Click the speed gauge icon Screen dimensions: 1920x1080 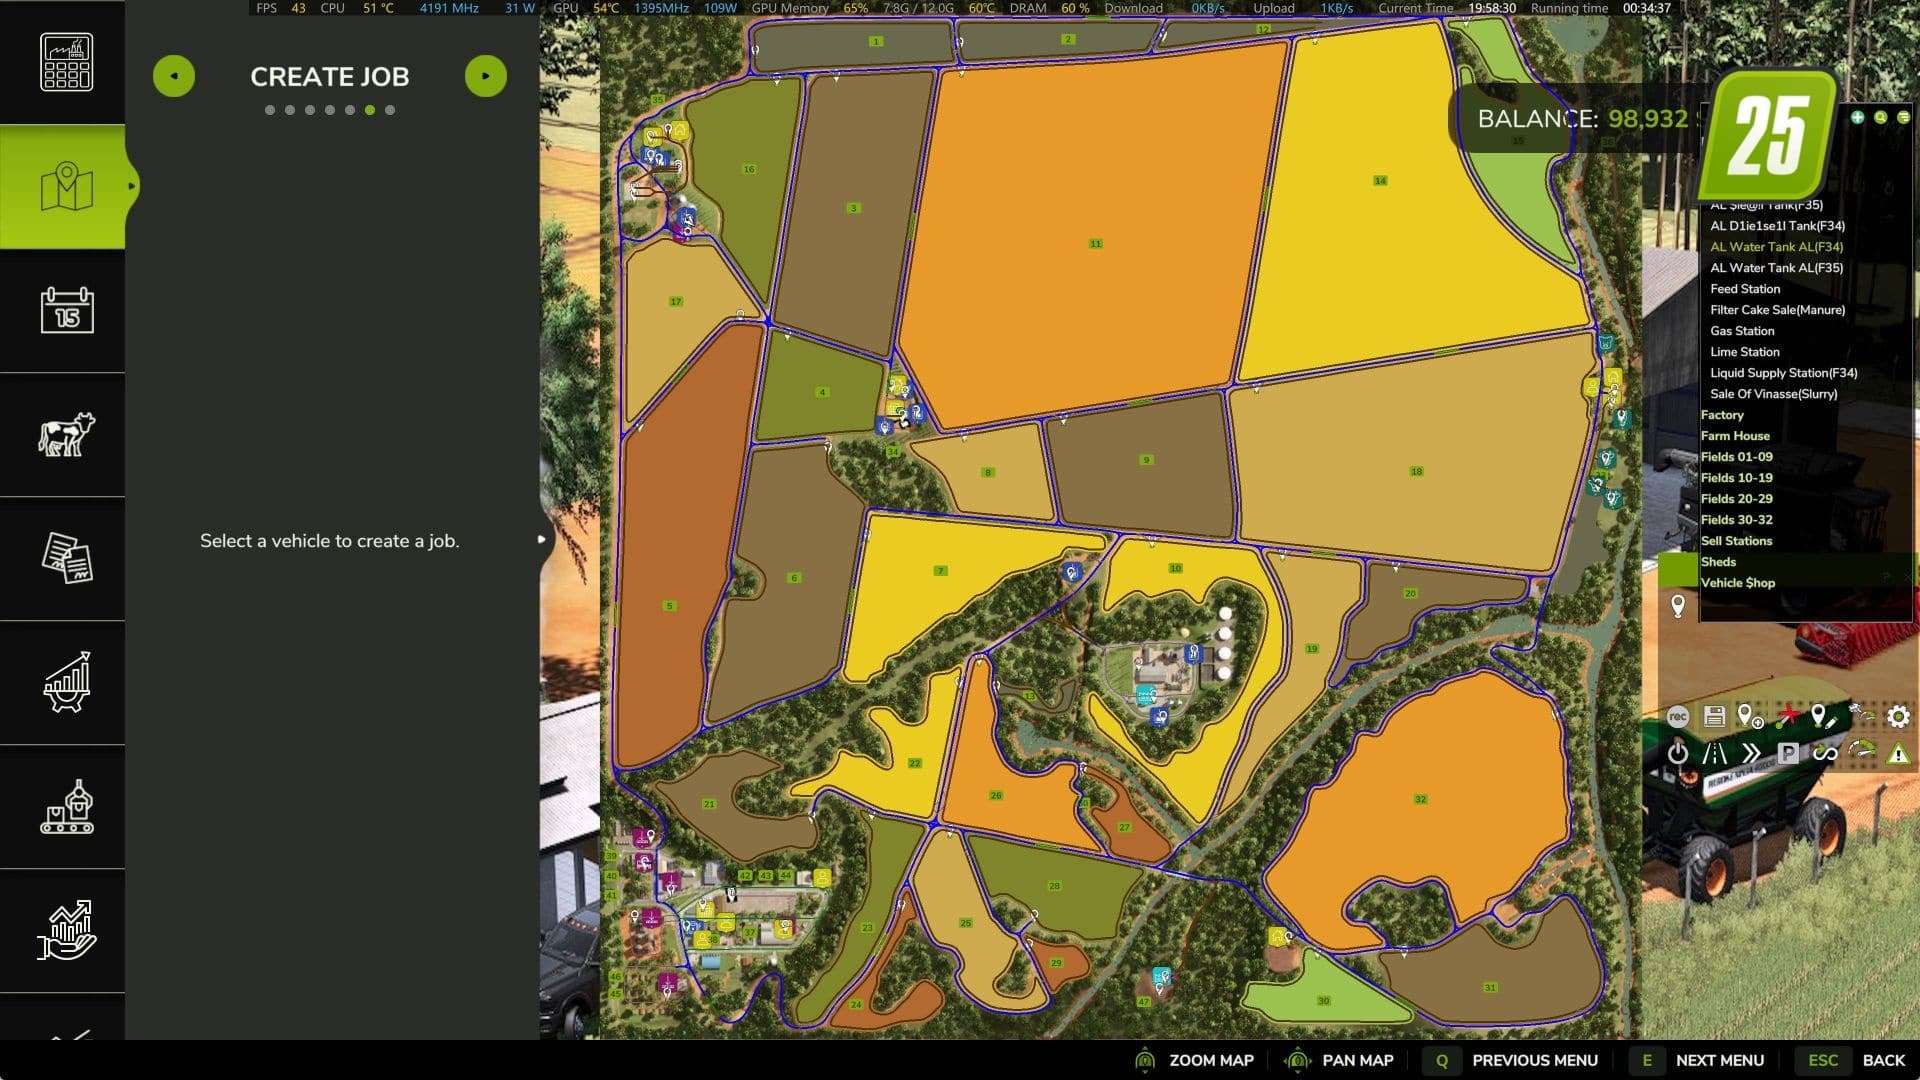pos(1861,750)
